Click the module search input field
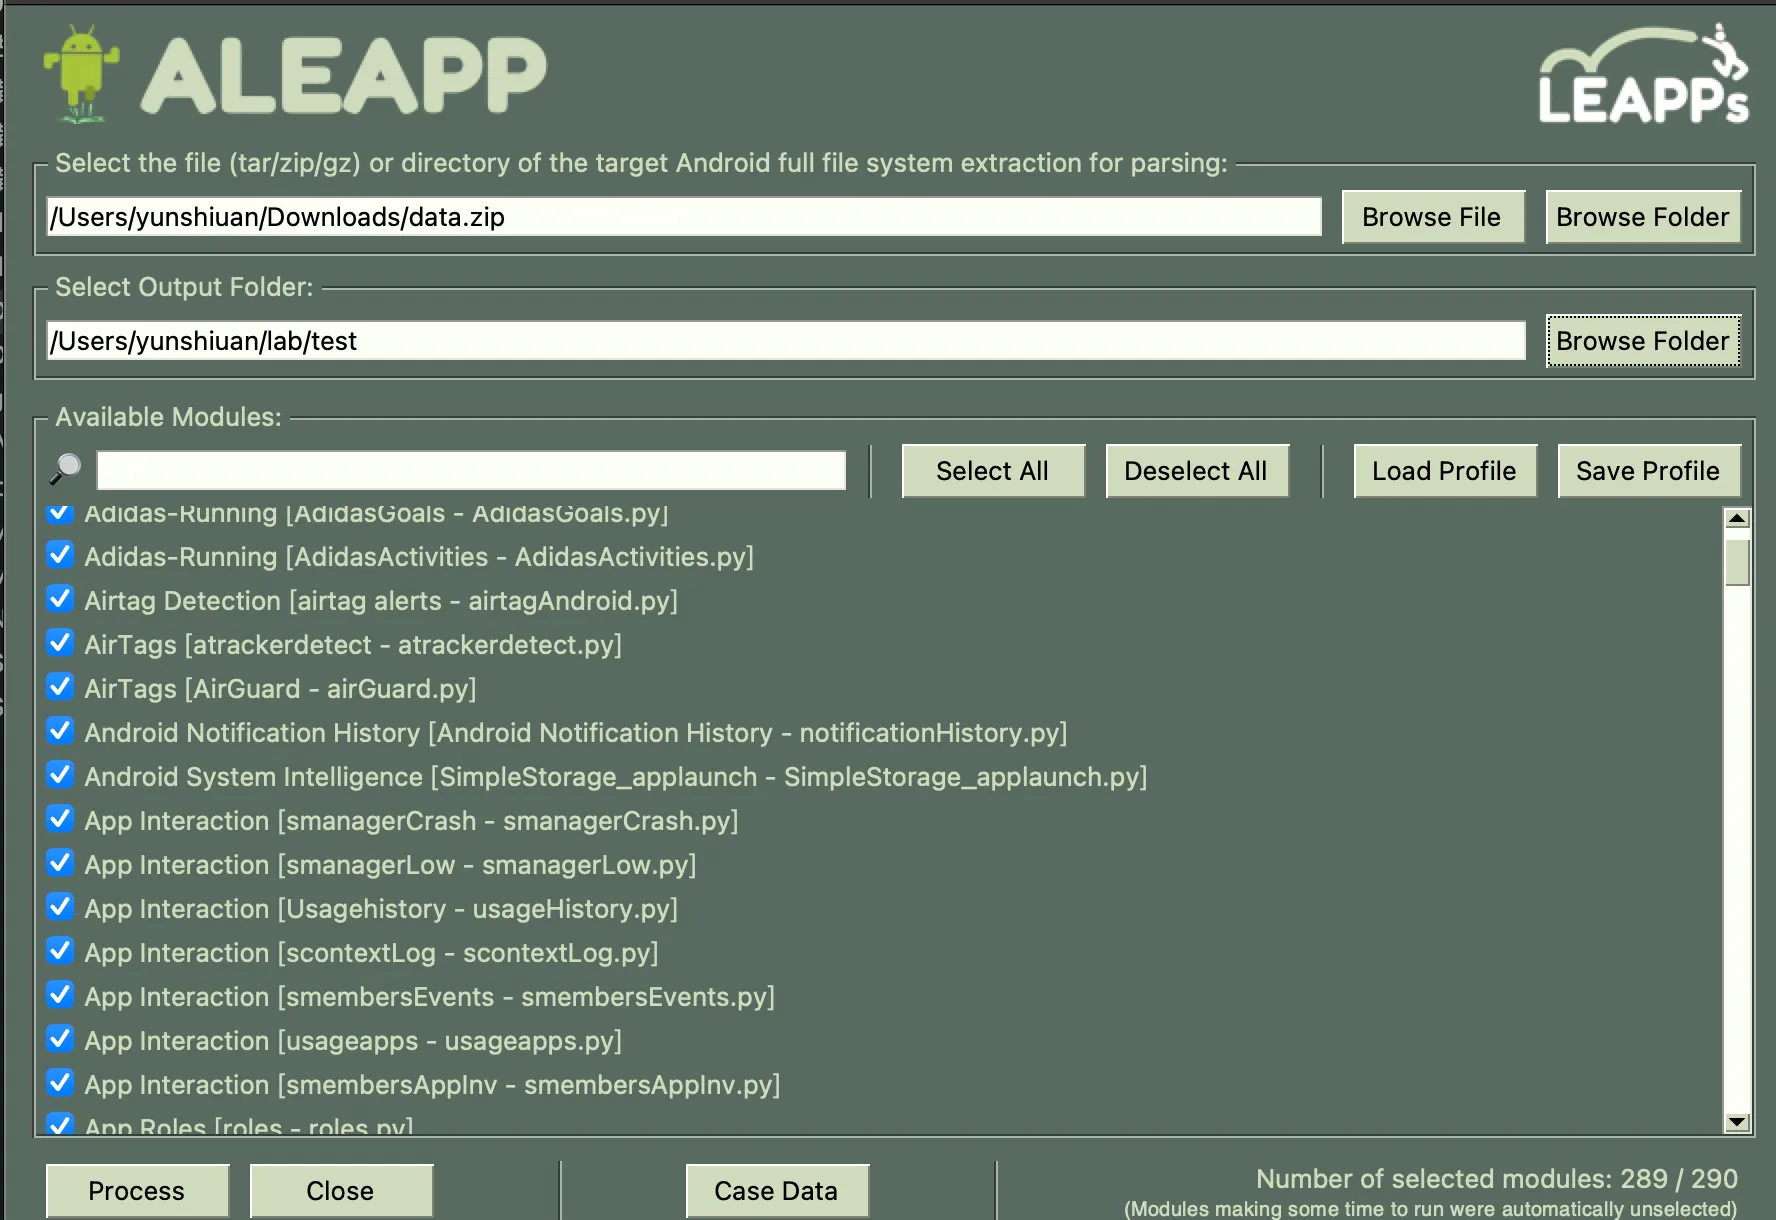Screen dimensions: 1776x1220 click(x=471, y=470)
